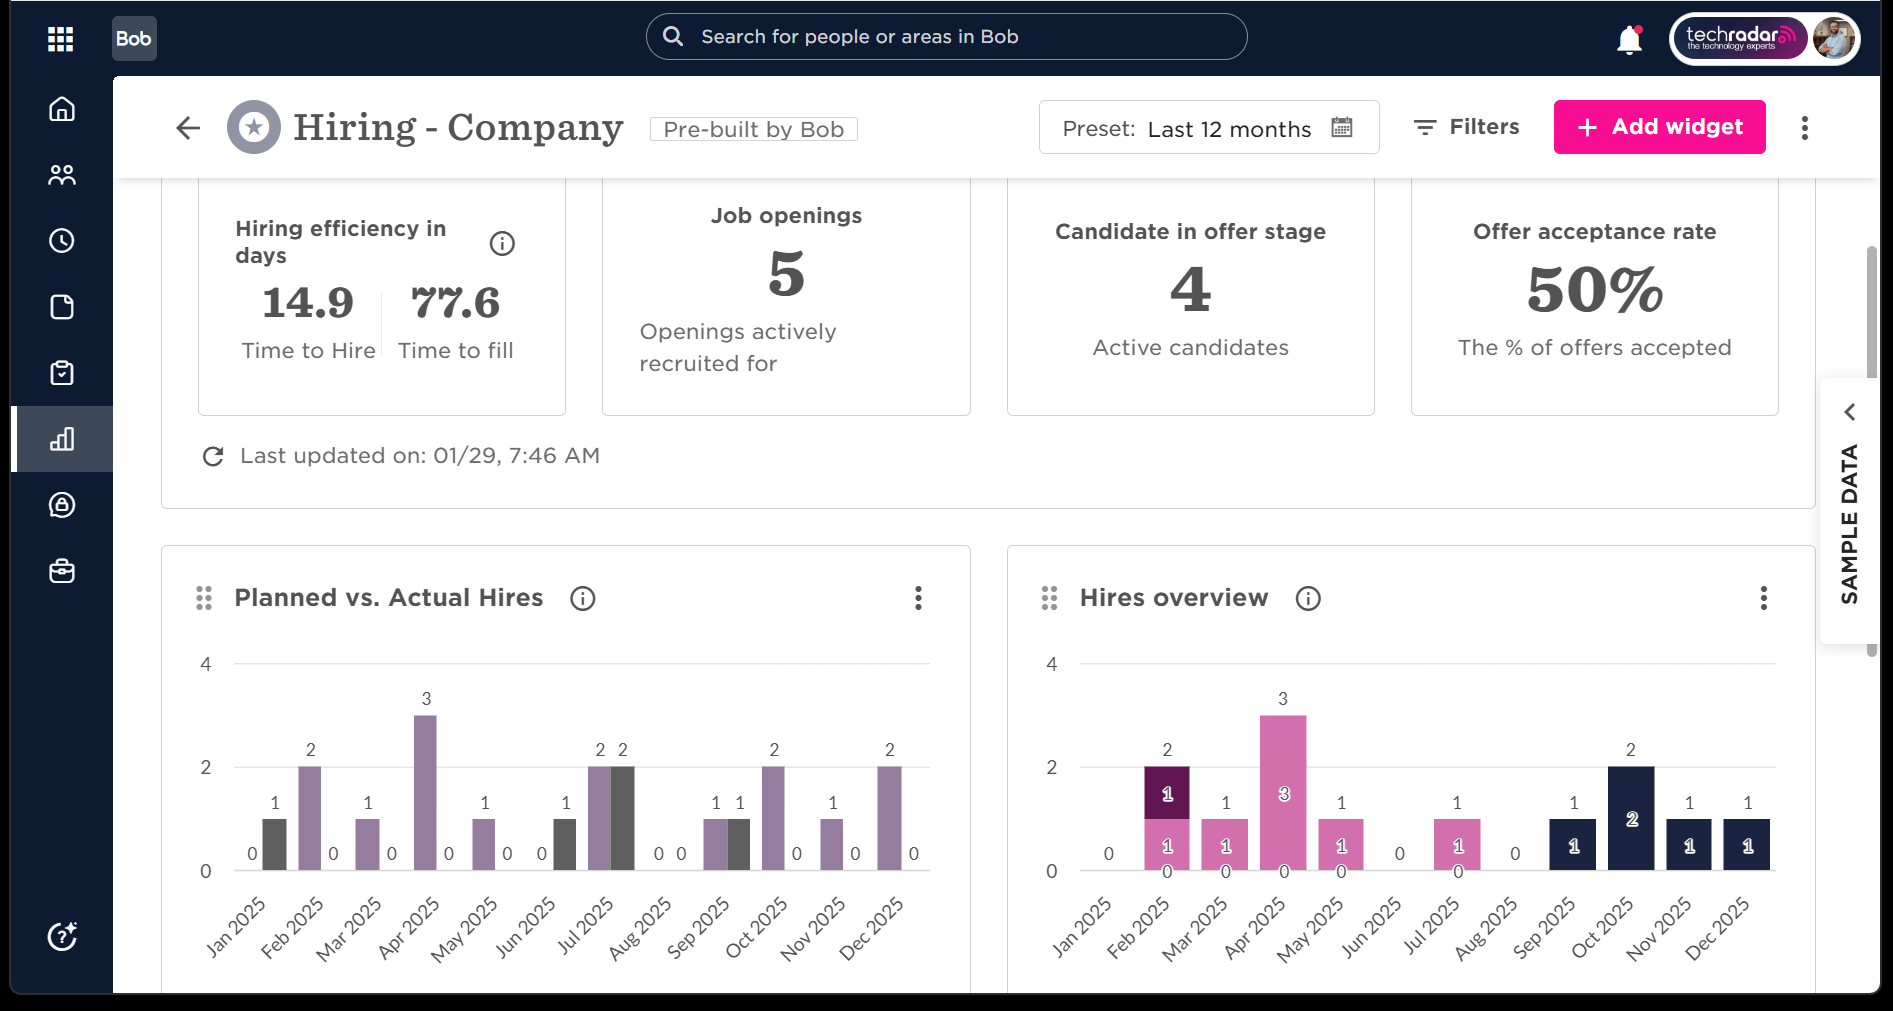Open the Hiring briefcase icon
1893x1011 pixels.
(x=62, y=571)
